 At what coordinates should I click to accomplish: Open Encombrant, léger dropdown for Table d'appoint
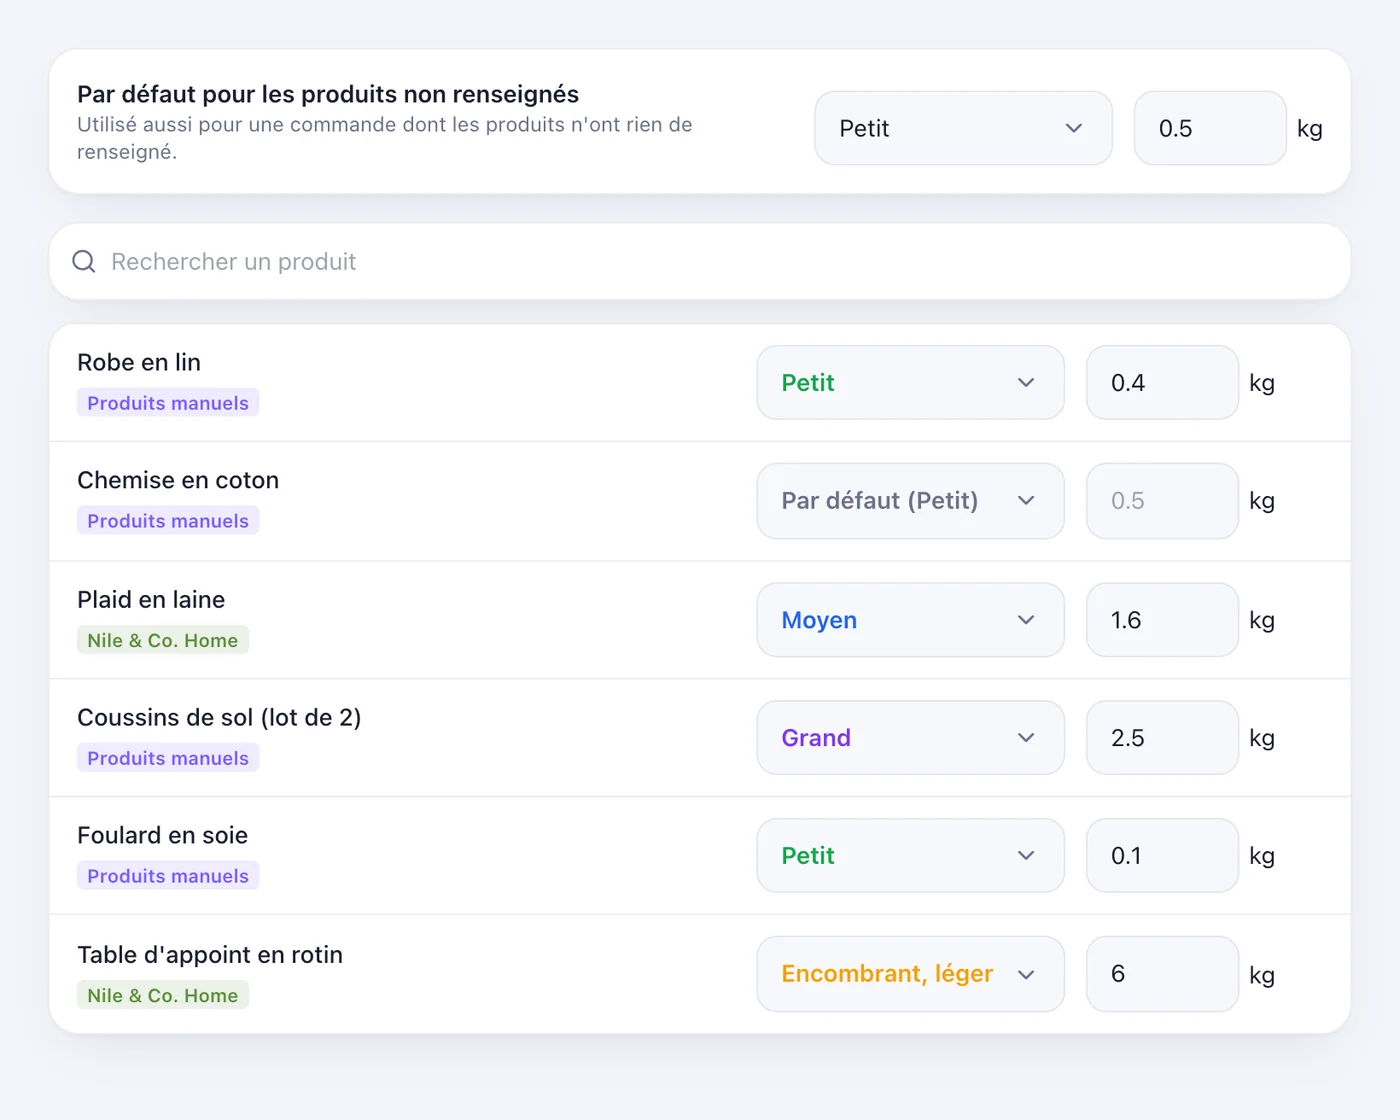tap(910, 974)
